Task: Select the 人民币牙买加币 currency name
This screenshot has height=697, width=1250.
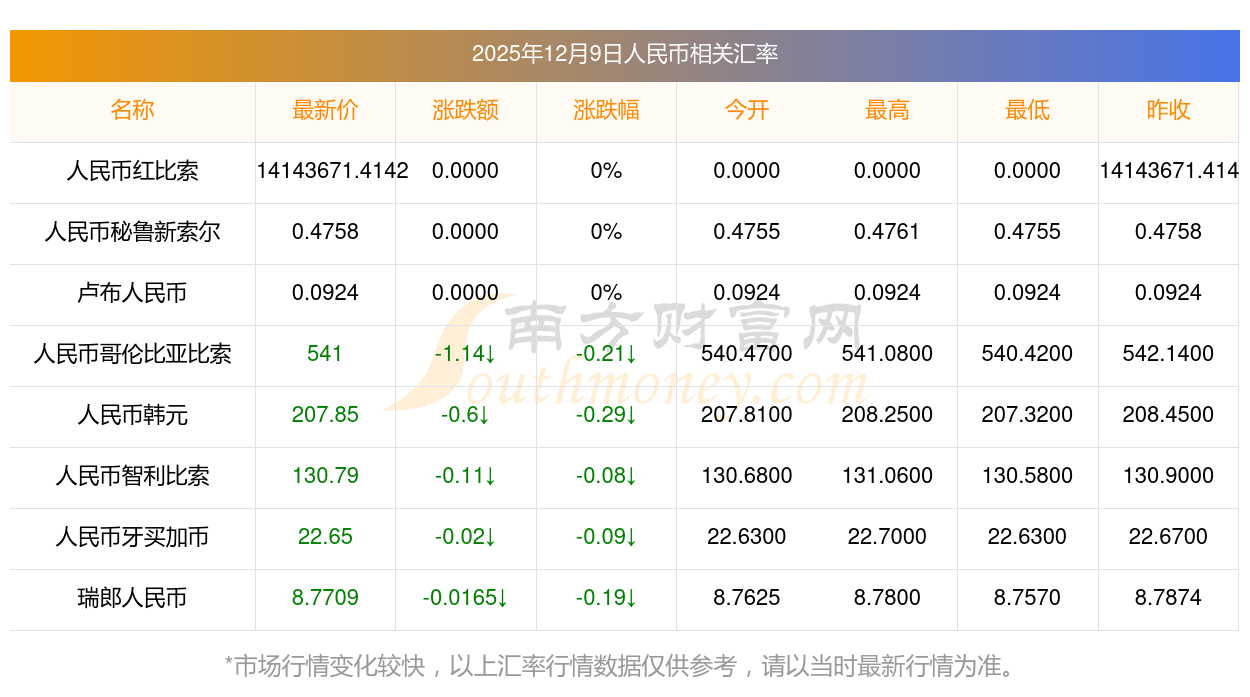Action: coord(132,537)
